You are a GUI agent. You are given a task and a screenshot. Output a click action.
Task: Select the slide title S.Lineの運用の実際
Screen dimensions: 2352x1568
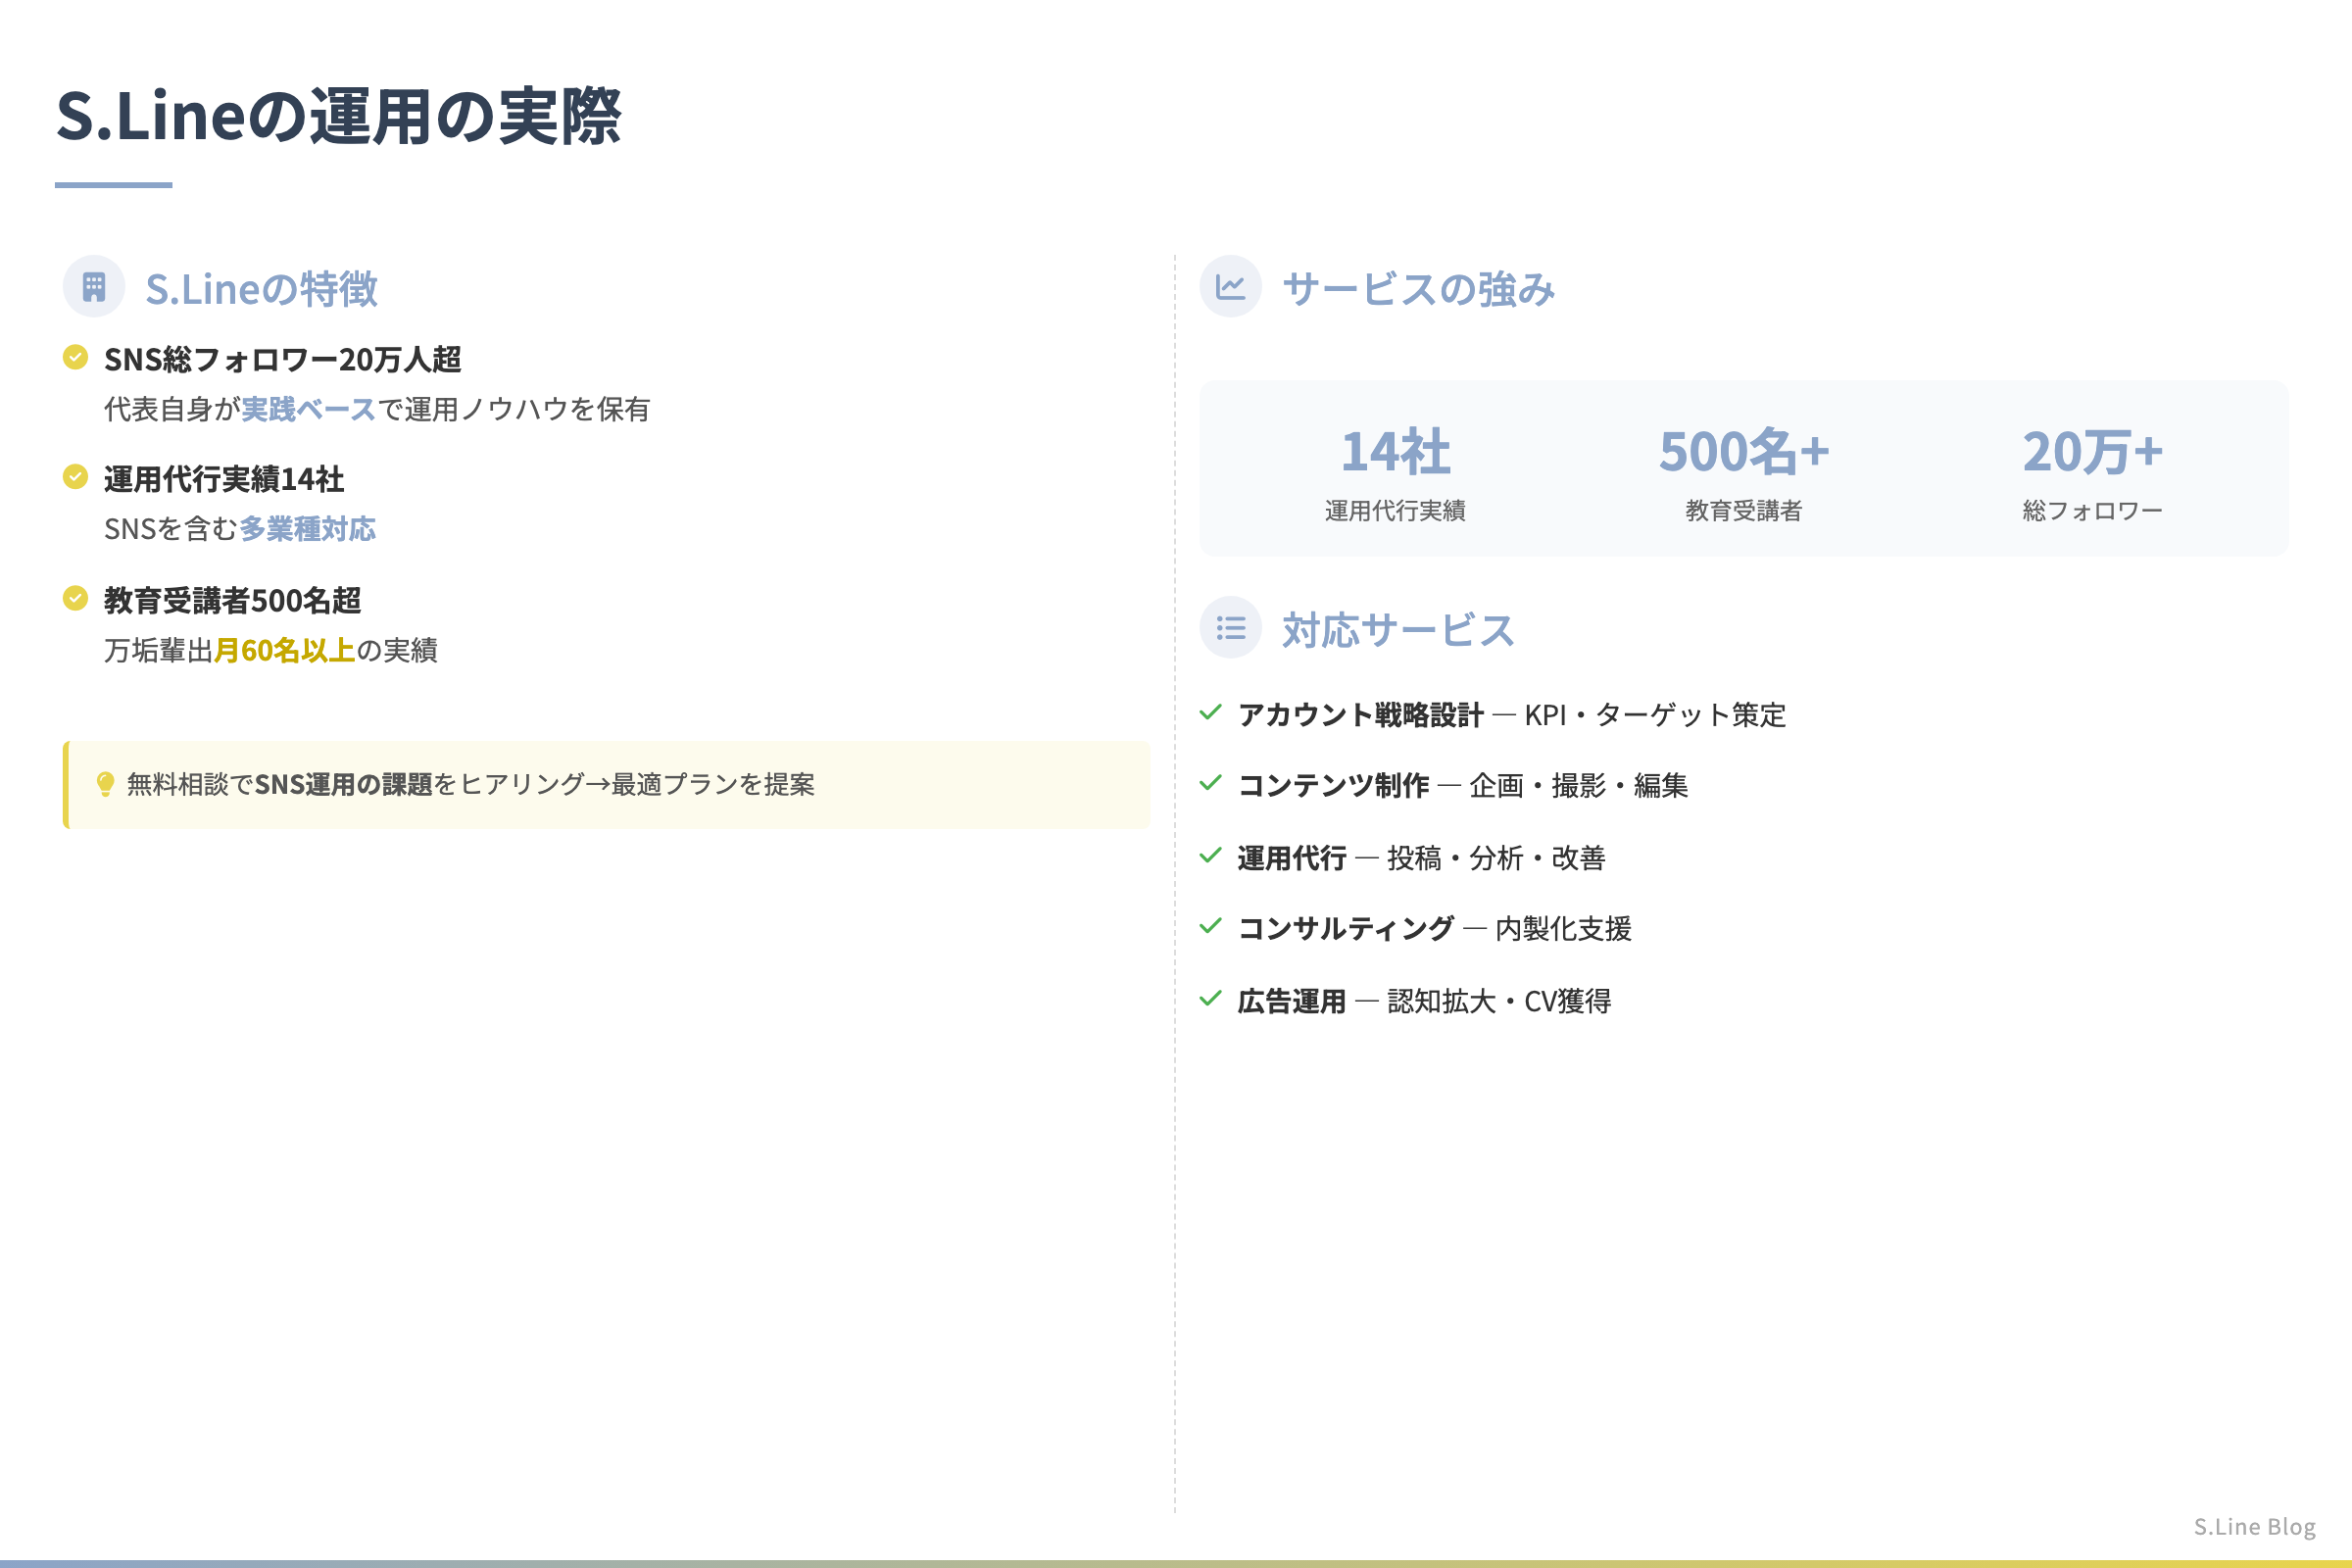tap(339, 116)
